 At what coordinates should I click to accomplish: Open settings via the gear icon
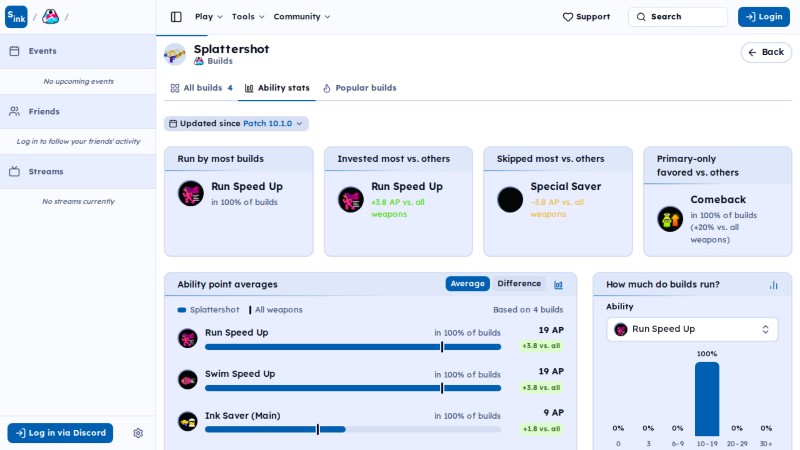[138, 433]
